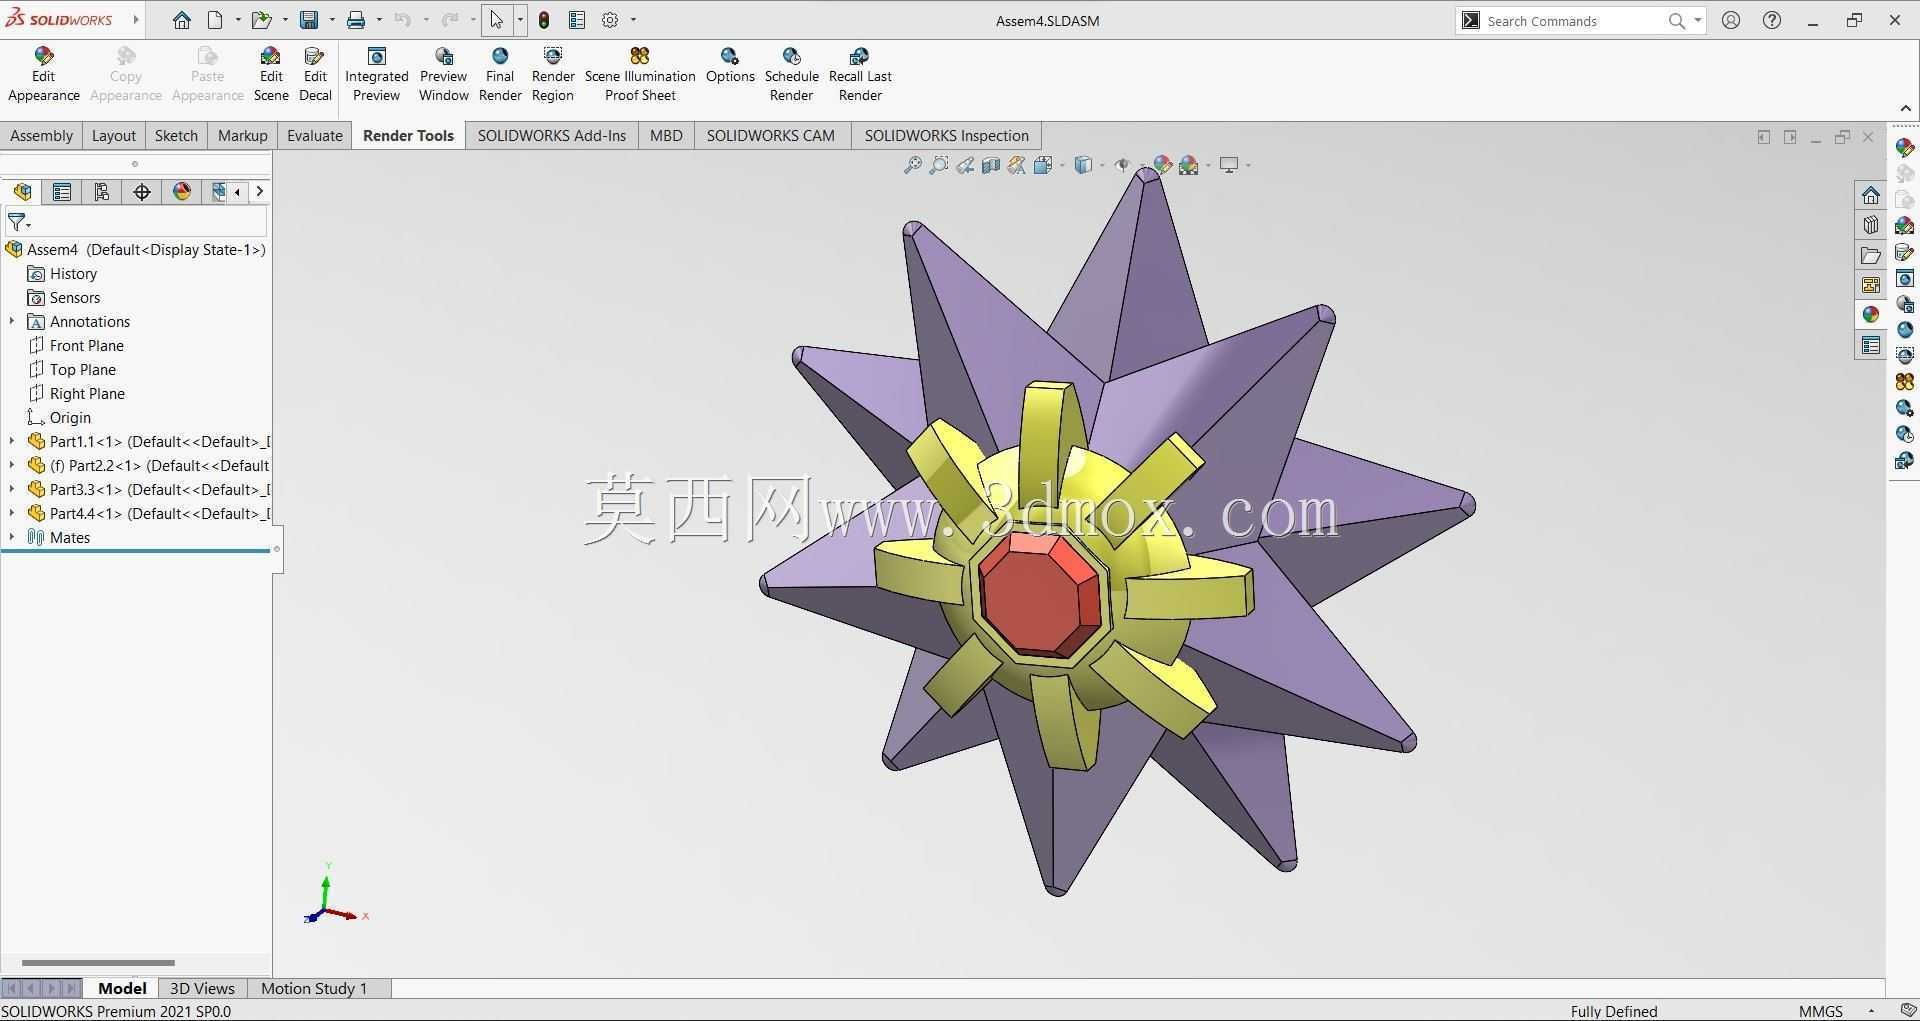Open the Open-file dropdown arrow
This screenshot has height=1021, width=1920.
pos(285,20)
